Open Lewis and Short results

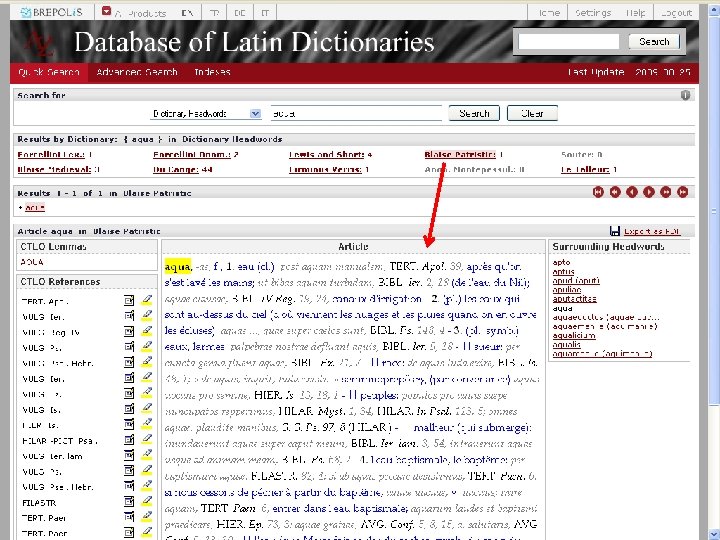pyautogui.click(x=326, y=155)
